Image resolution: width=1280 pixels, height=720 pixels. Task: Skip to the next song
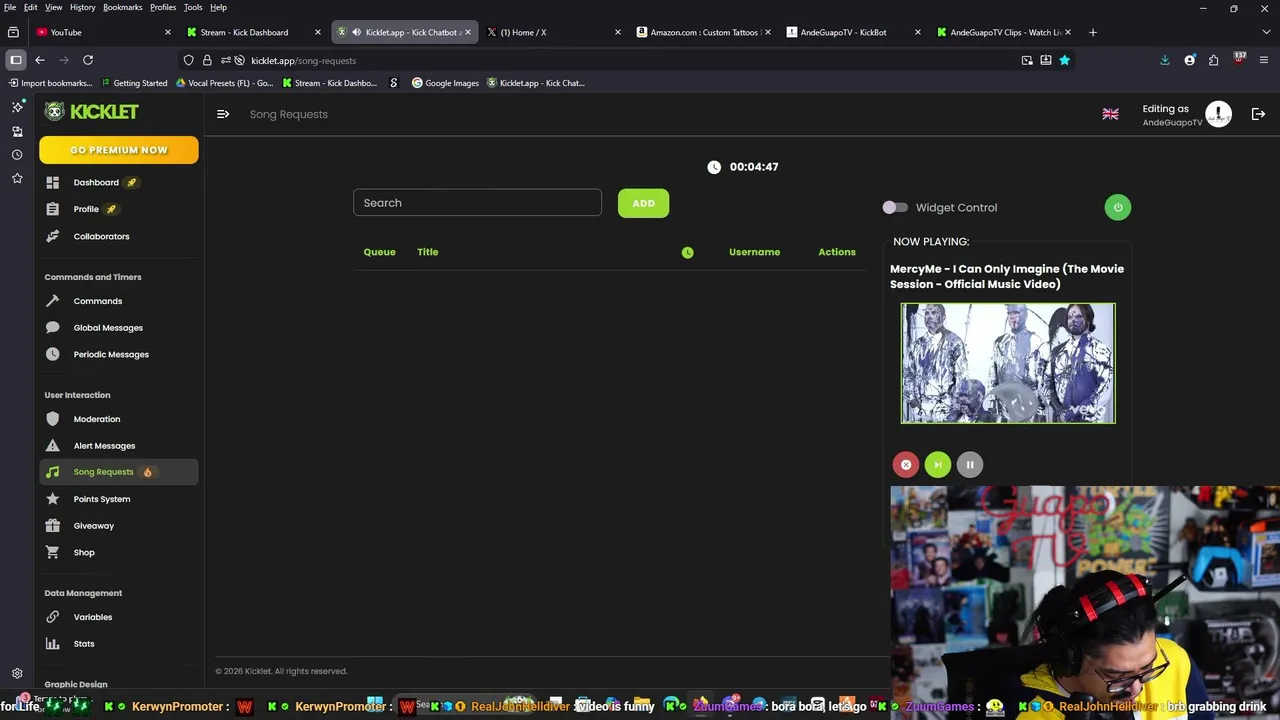938,464
